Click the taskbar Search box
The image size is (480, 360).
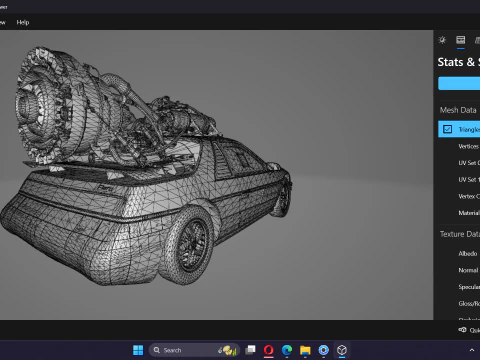[194, 350]
